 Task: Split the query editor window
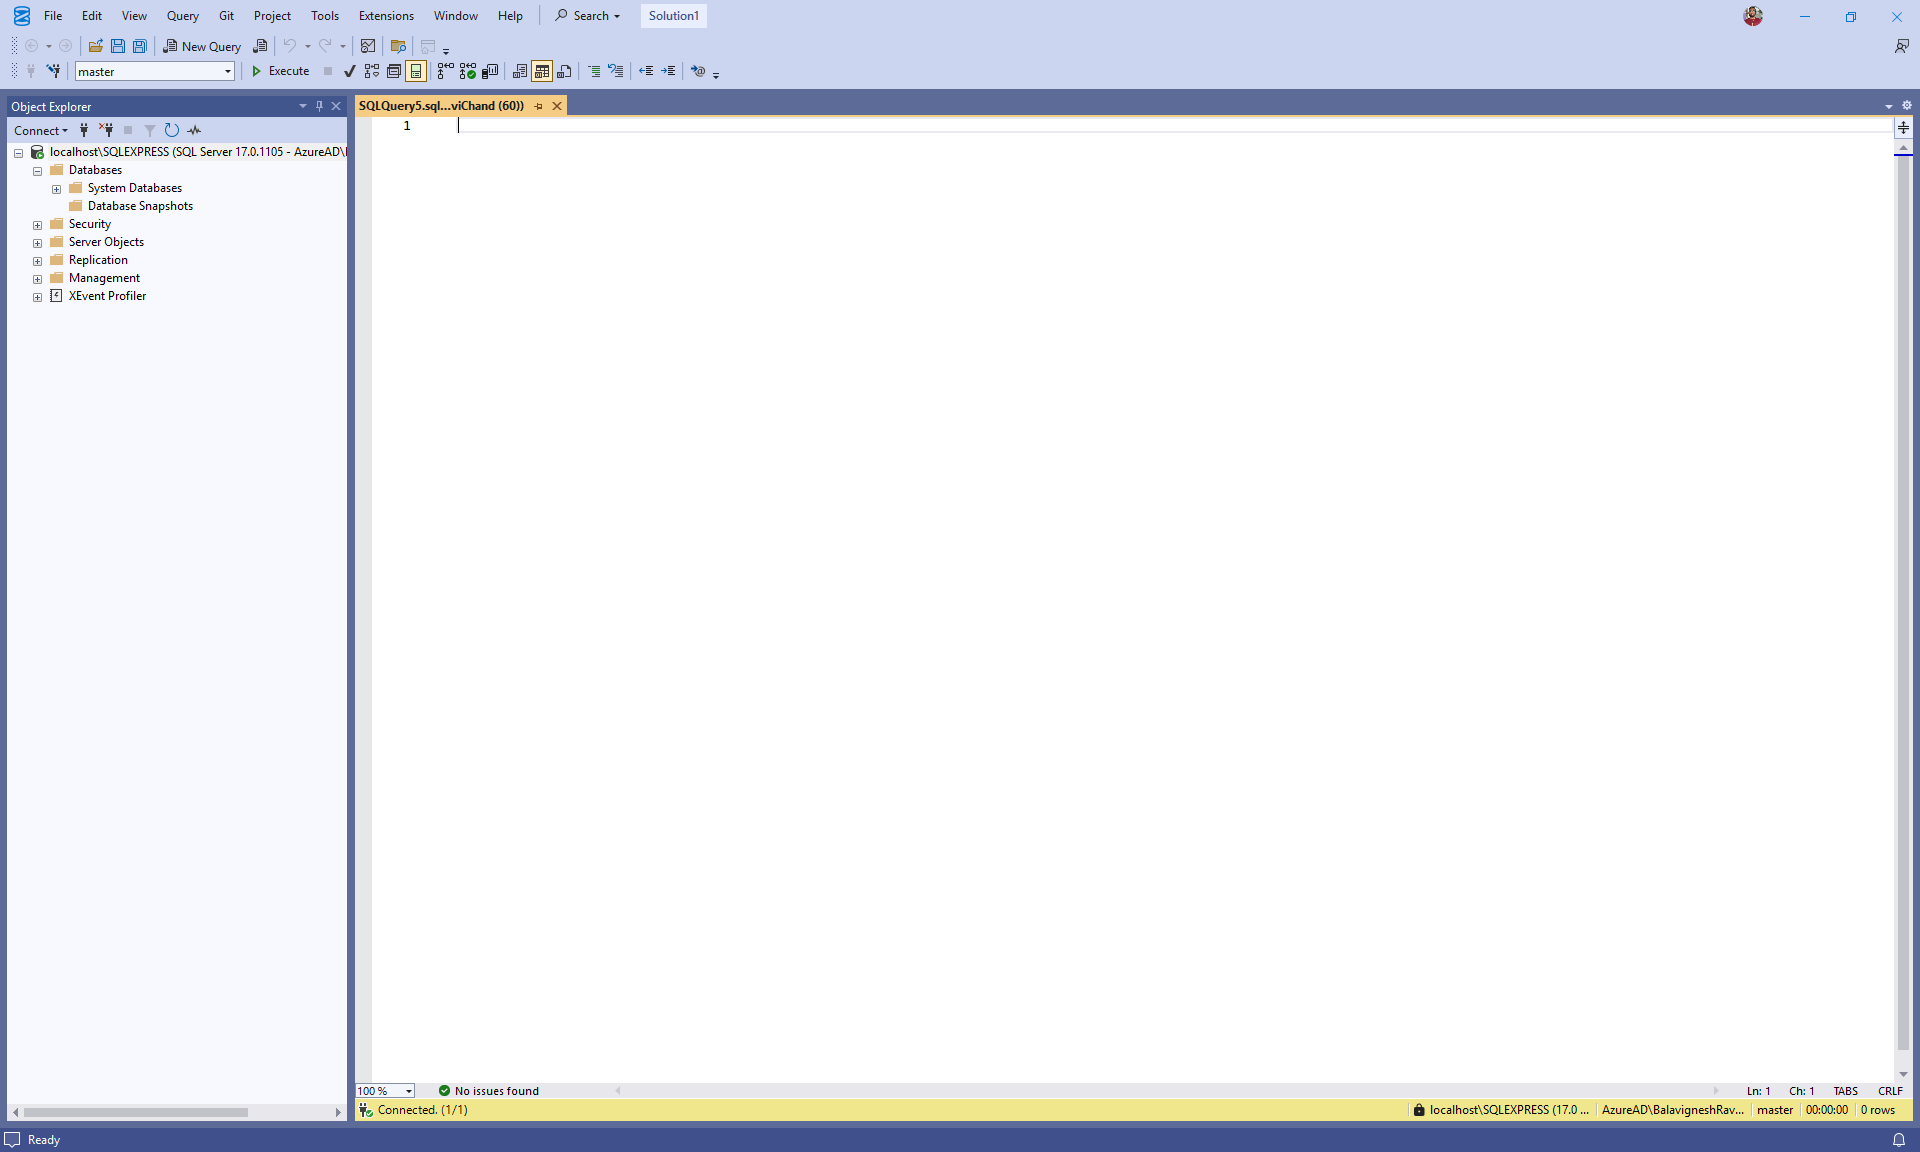pyautogui.click(x=1903, y=127)
